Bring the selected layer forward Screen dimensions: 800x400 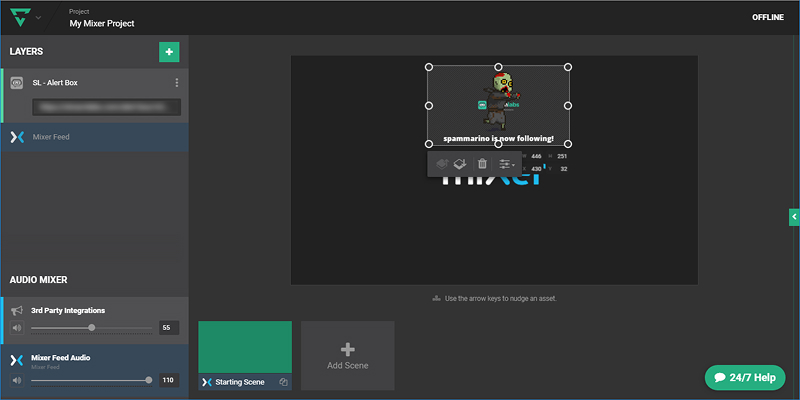pos(442,164)
